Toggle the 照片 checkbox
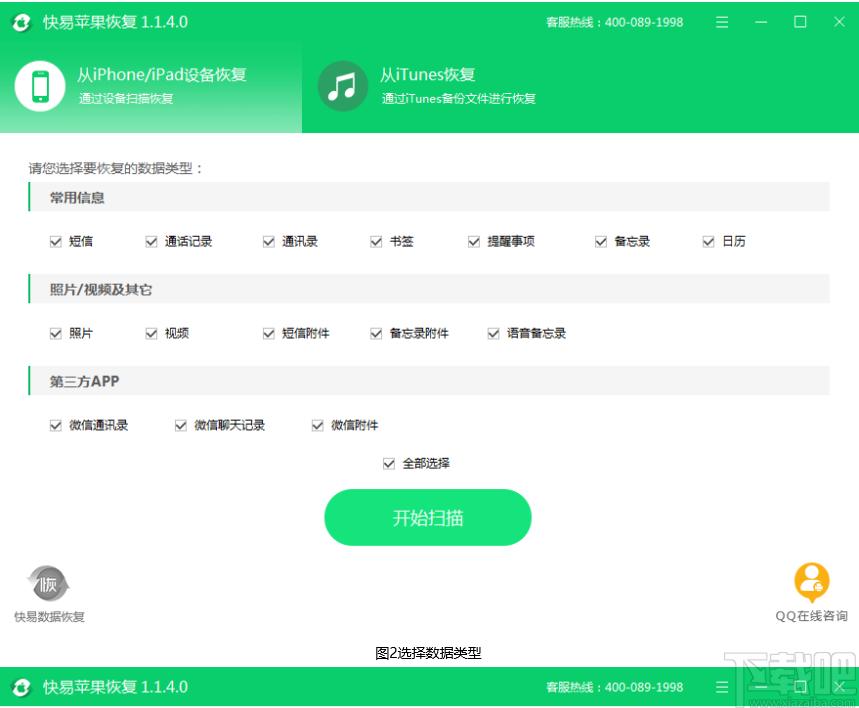Viewport: 859px width, 708px height. pyautogui.click(x=56, y=334)
